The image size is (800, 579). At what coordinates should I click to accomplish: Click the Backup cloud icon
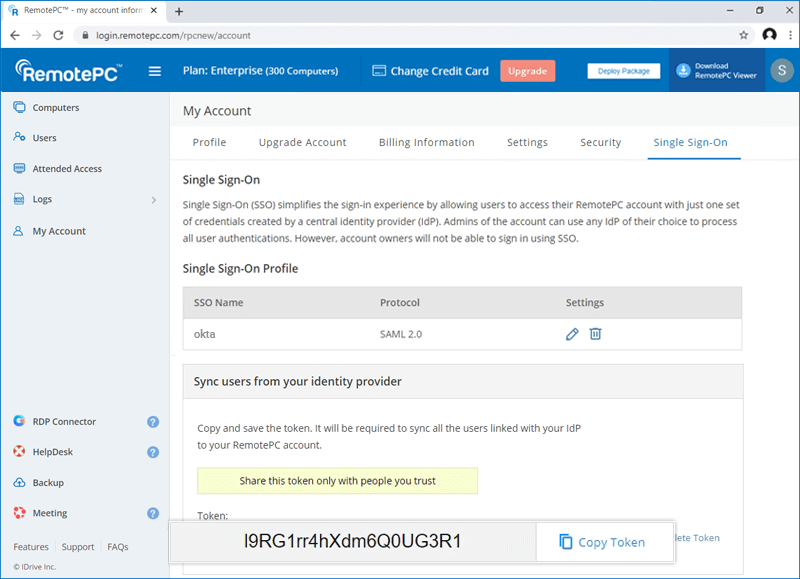pyautogui.click(x=19, y=482)
